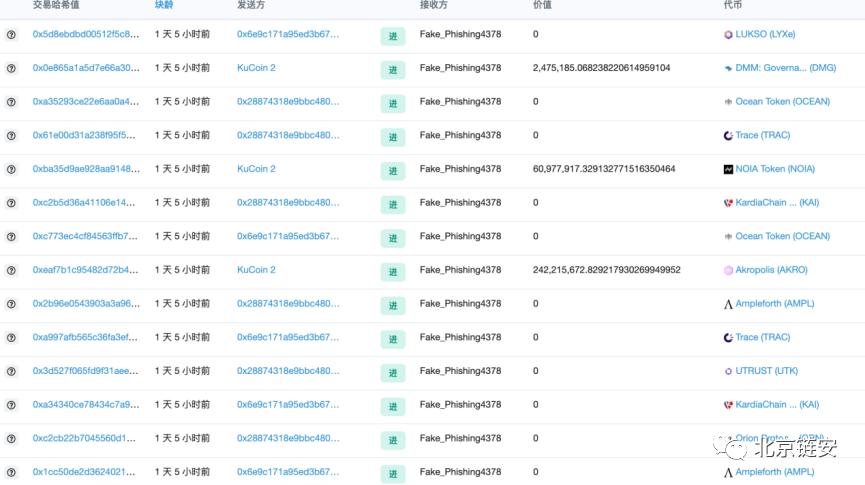
Task: Click the Akropolis token logo icon
Action: pos(728,270)
